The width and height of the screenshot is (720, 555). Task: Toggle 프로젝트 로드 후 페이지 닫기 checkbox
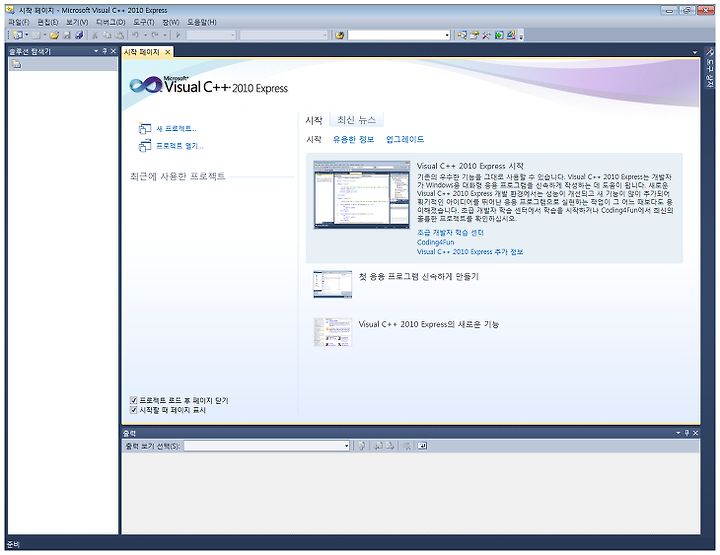[x=134, y=400]
